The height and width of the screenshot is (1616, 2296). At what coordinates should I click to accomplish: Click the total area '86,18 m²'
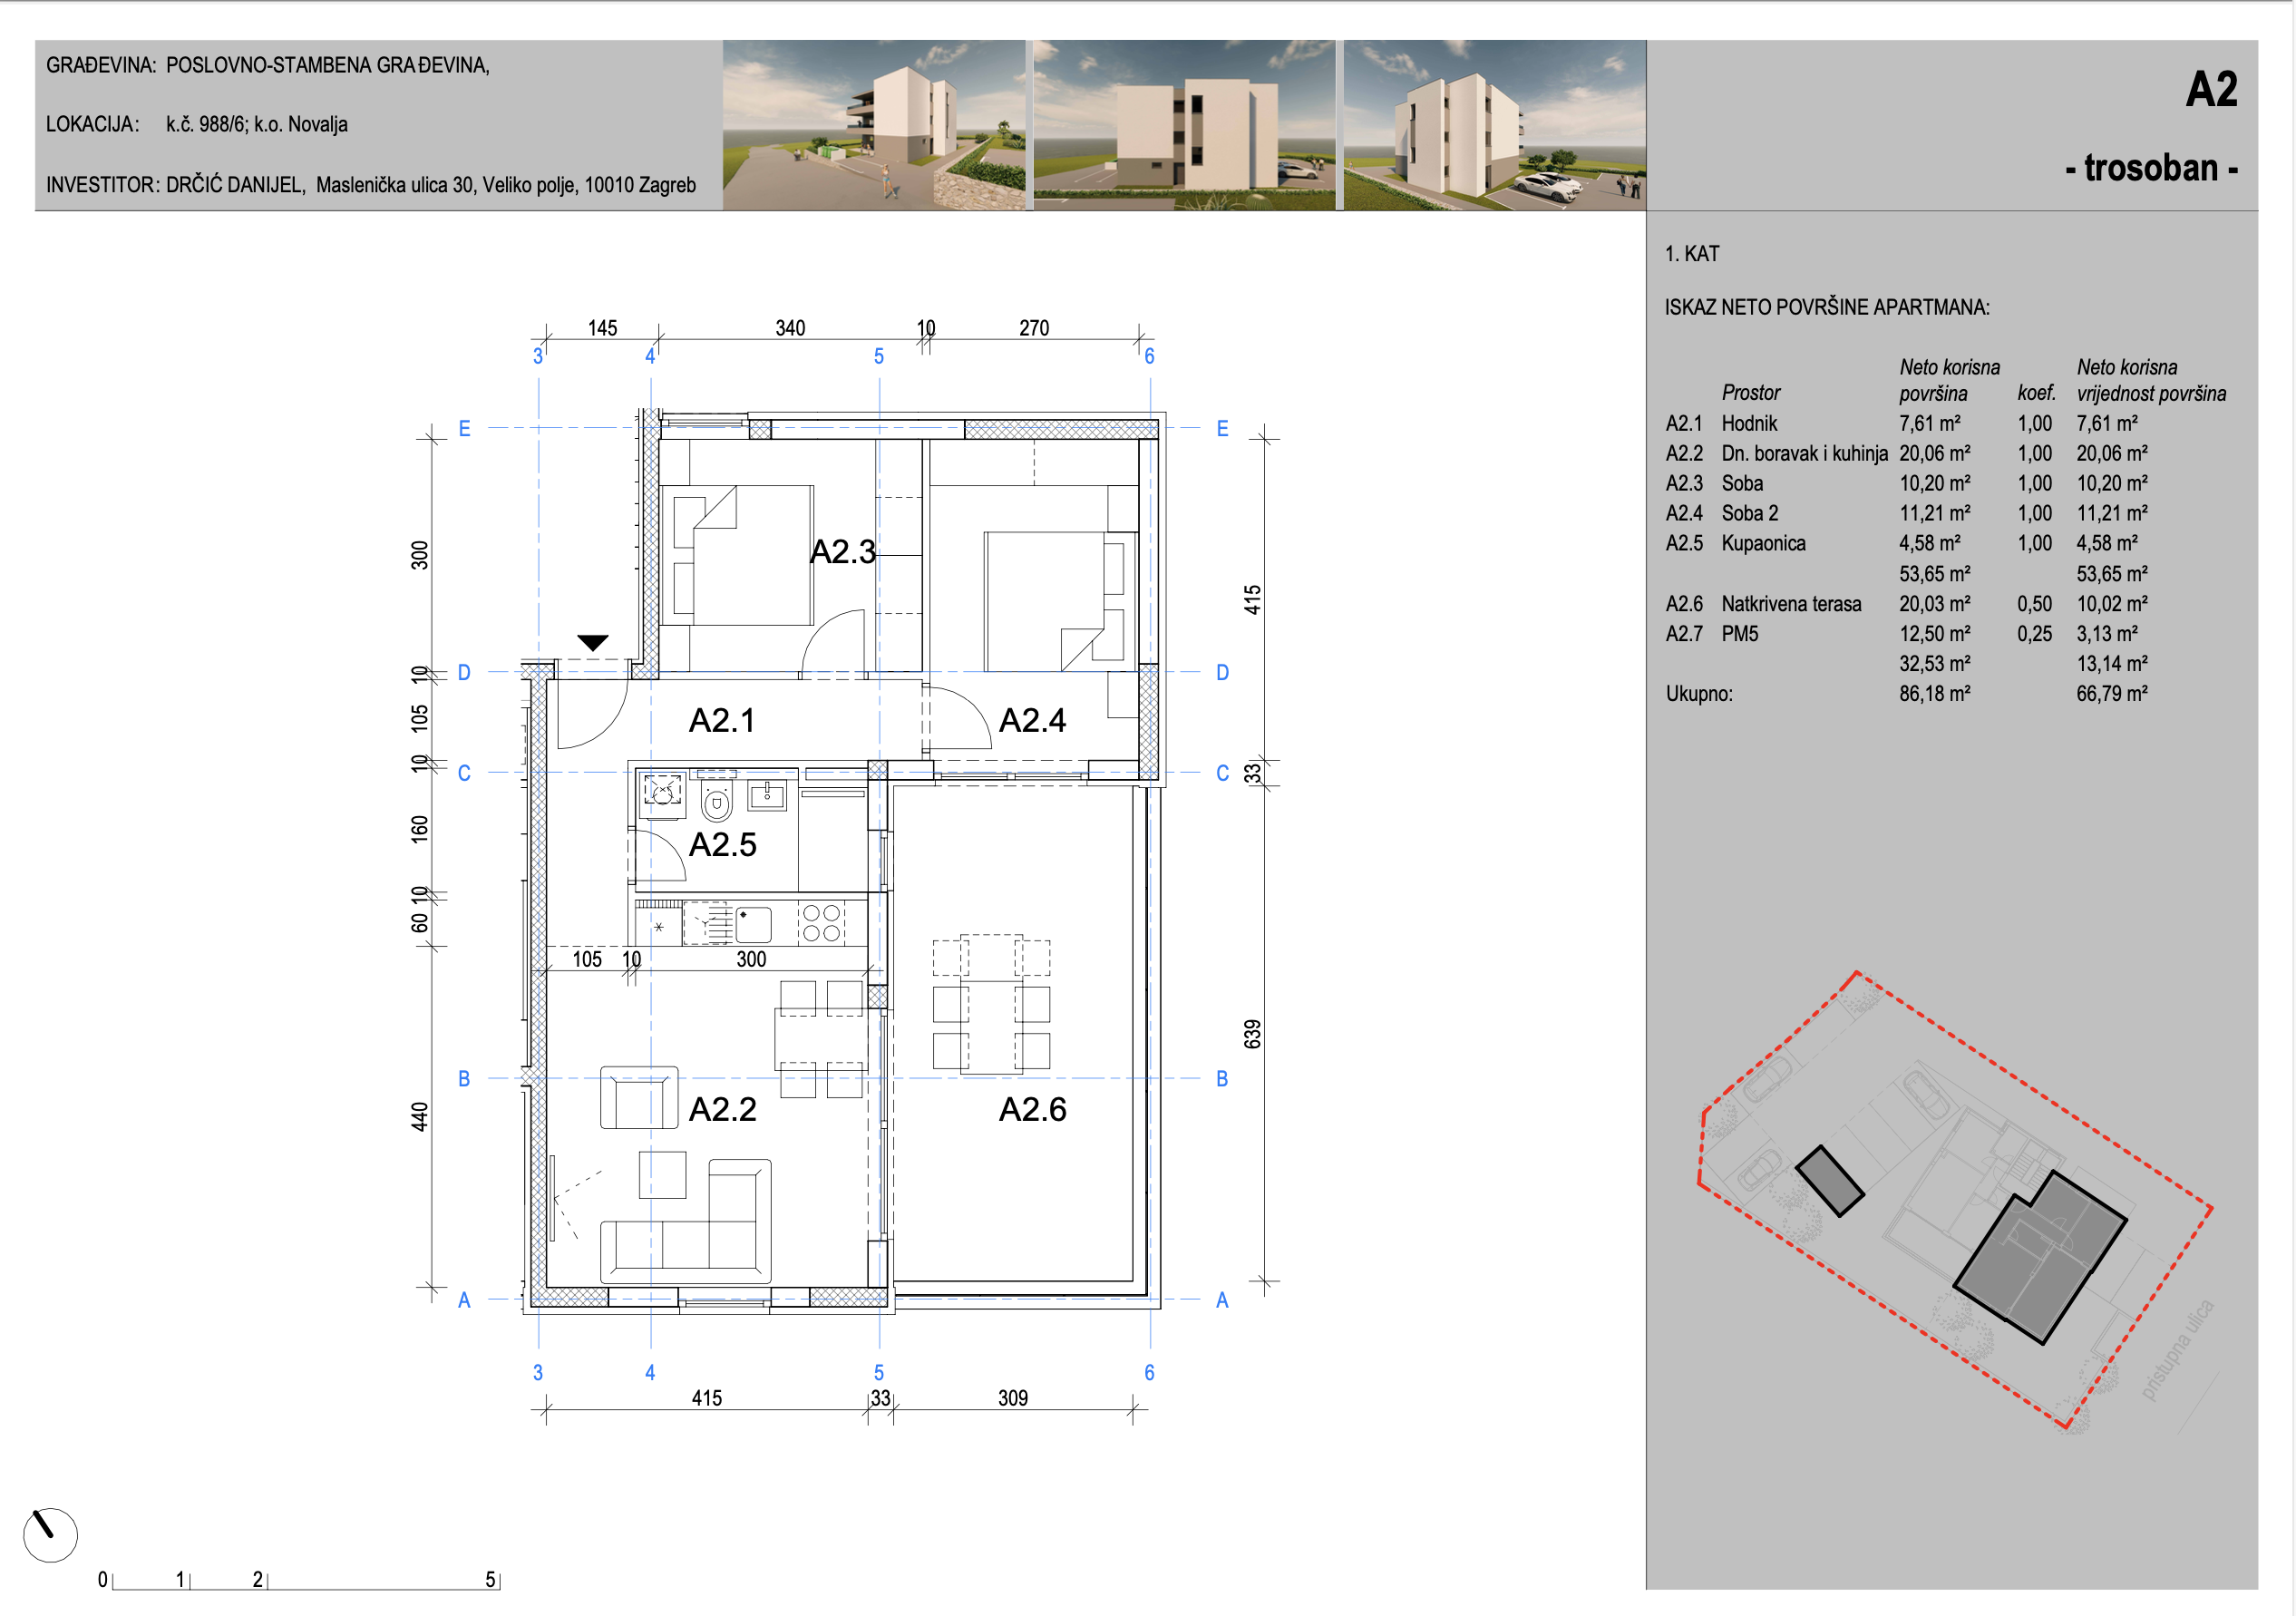tap(1935, 693)
